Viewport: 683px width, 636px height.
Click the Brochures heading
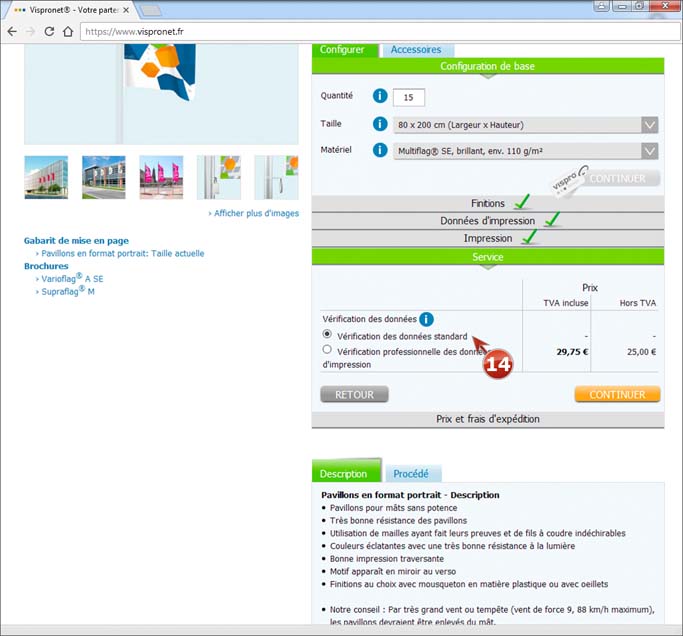46,266
